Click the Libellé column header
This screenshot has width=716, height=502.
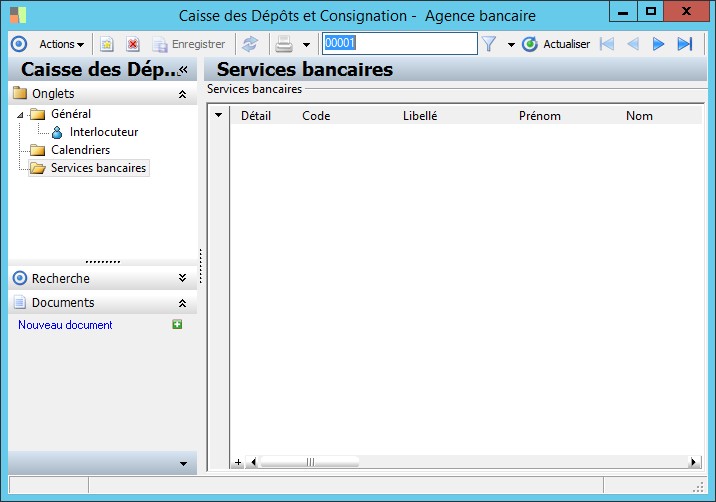click(420, 116)
